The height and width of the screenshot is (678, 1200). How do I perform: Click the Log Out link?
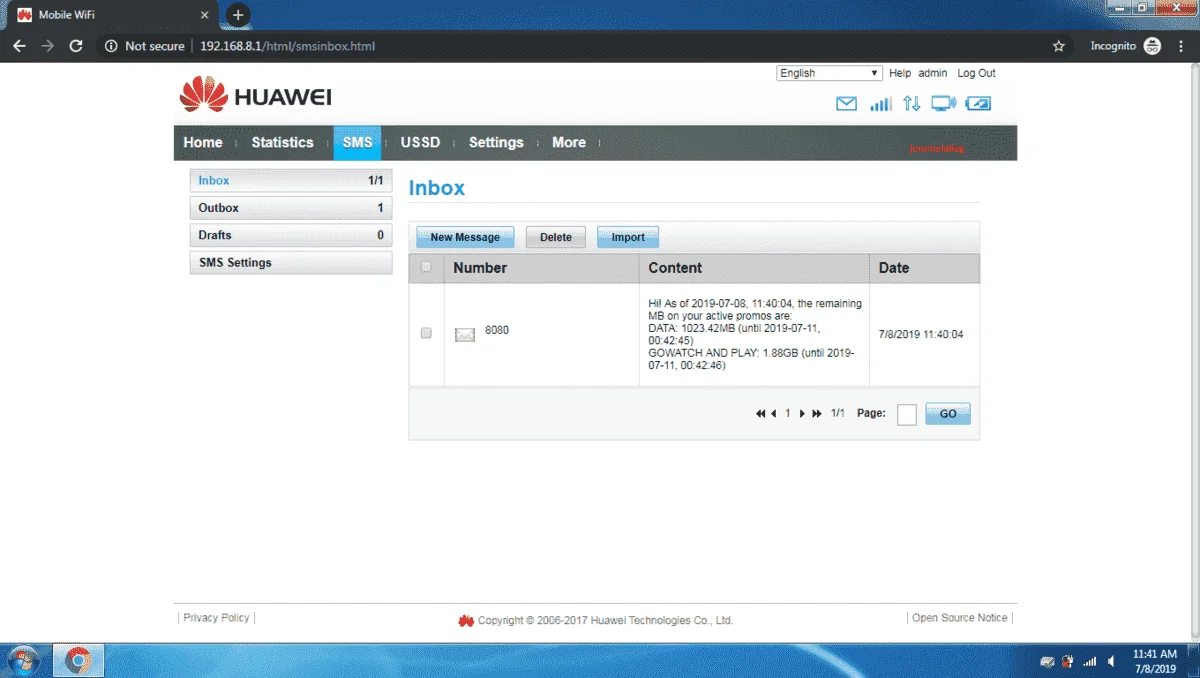[x=976, y=73]
